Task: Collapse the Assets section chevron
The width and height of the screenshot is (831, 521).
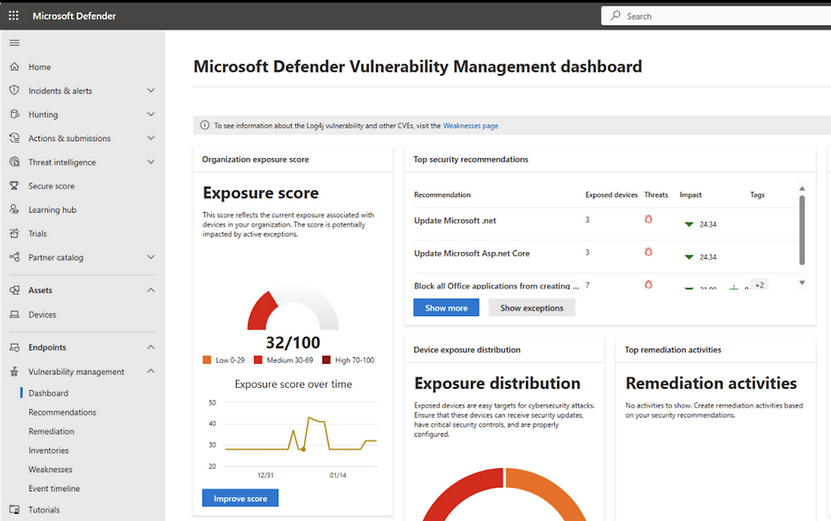Action: coord(151,290)
